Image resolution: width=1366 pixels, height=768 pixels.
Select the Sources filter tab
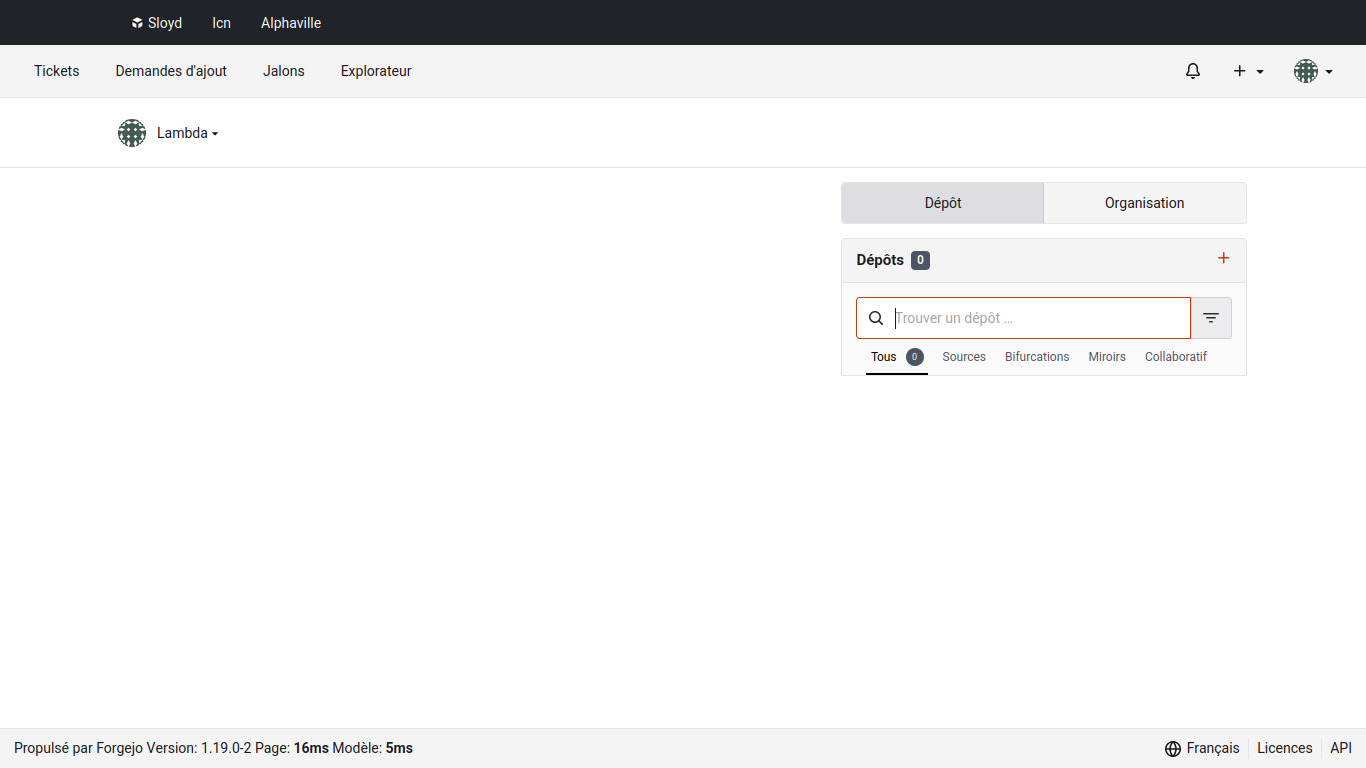click(x=964, y=357)
